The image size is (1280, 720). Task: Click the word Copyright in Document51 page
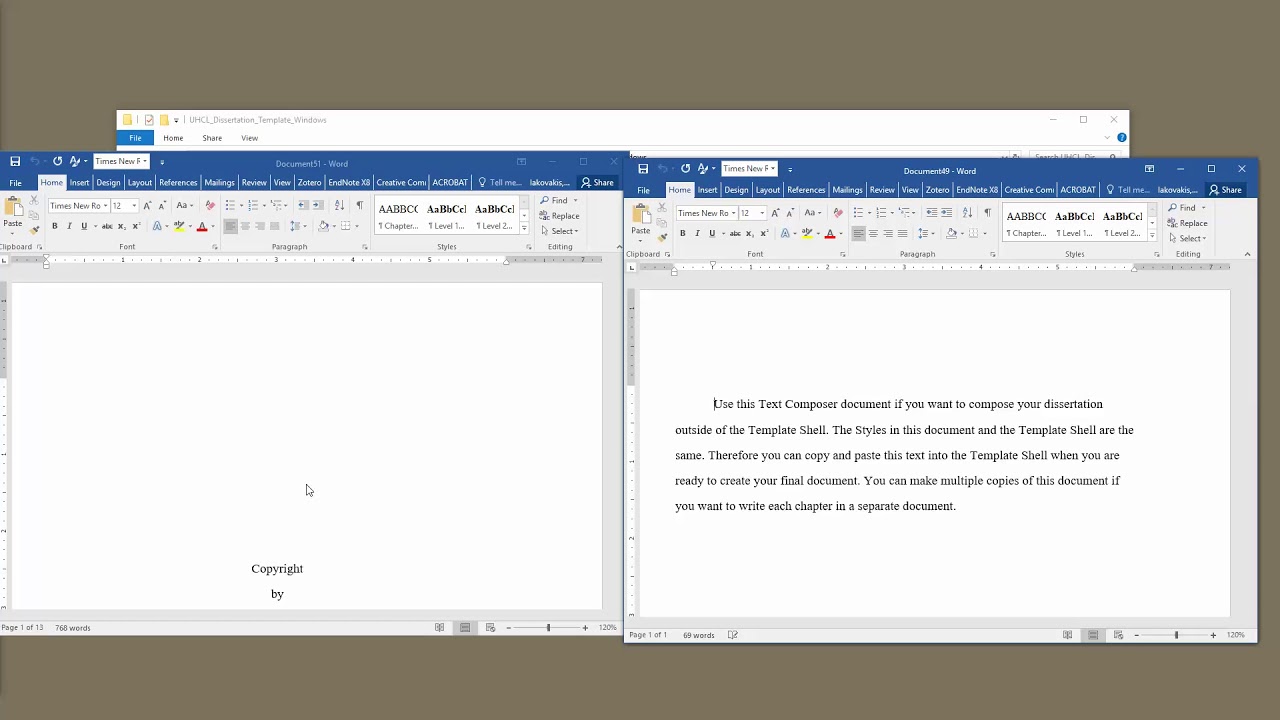click(277, 569)
